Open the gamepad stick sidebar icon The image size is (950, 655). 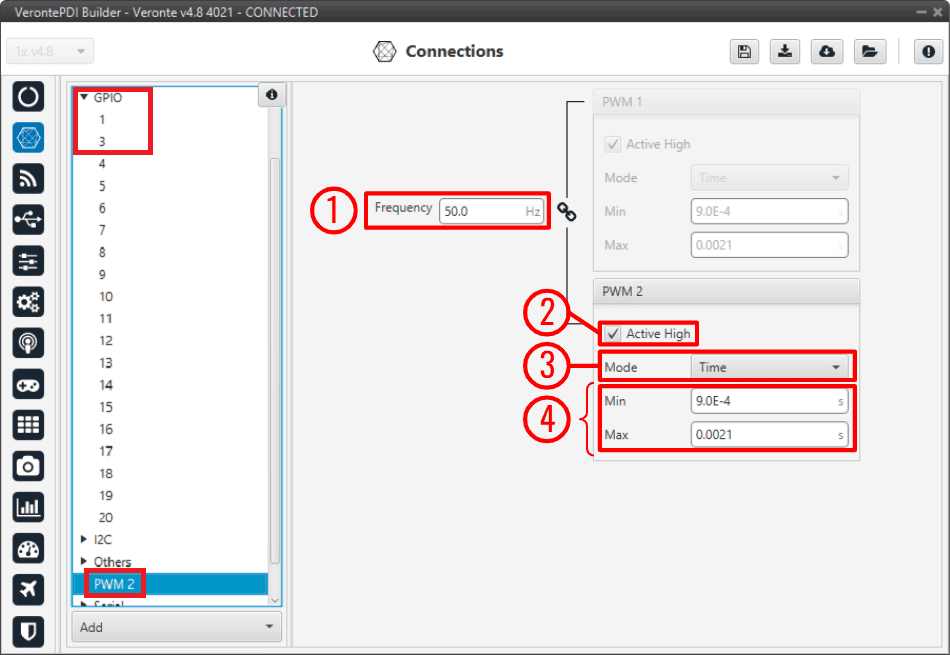(x=28, y=384)
